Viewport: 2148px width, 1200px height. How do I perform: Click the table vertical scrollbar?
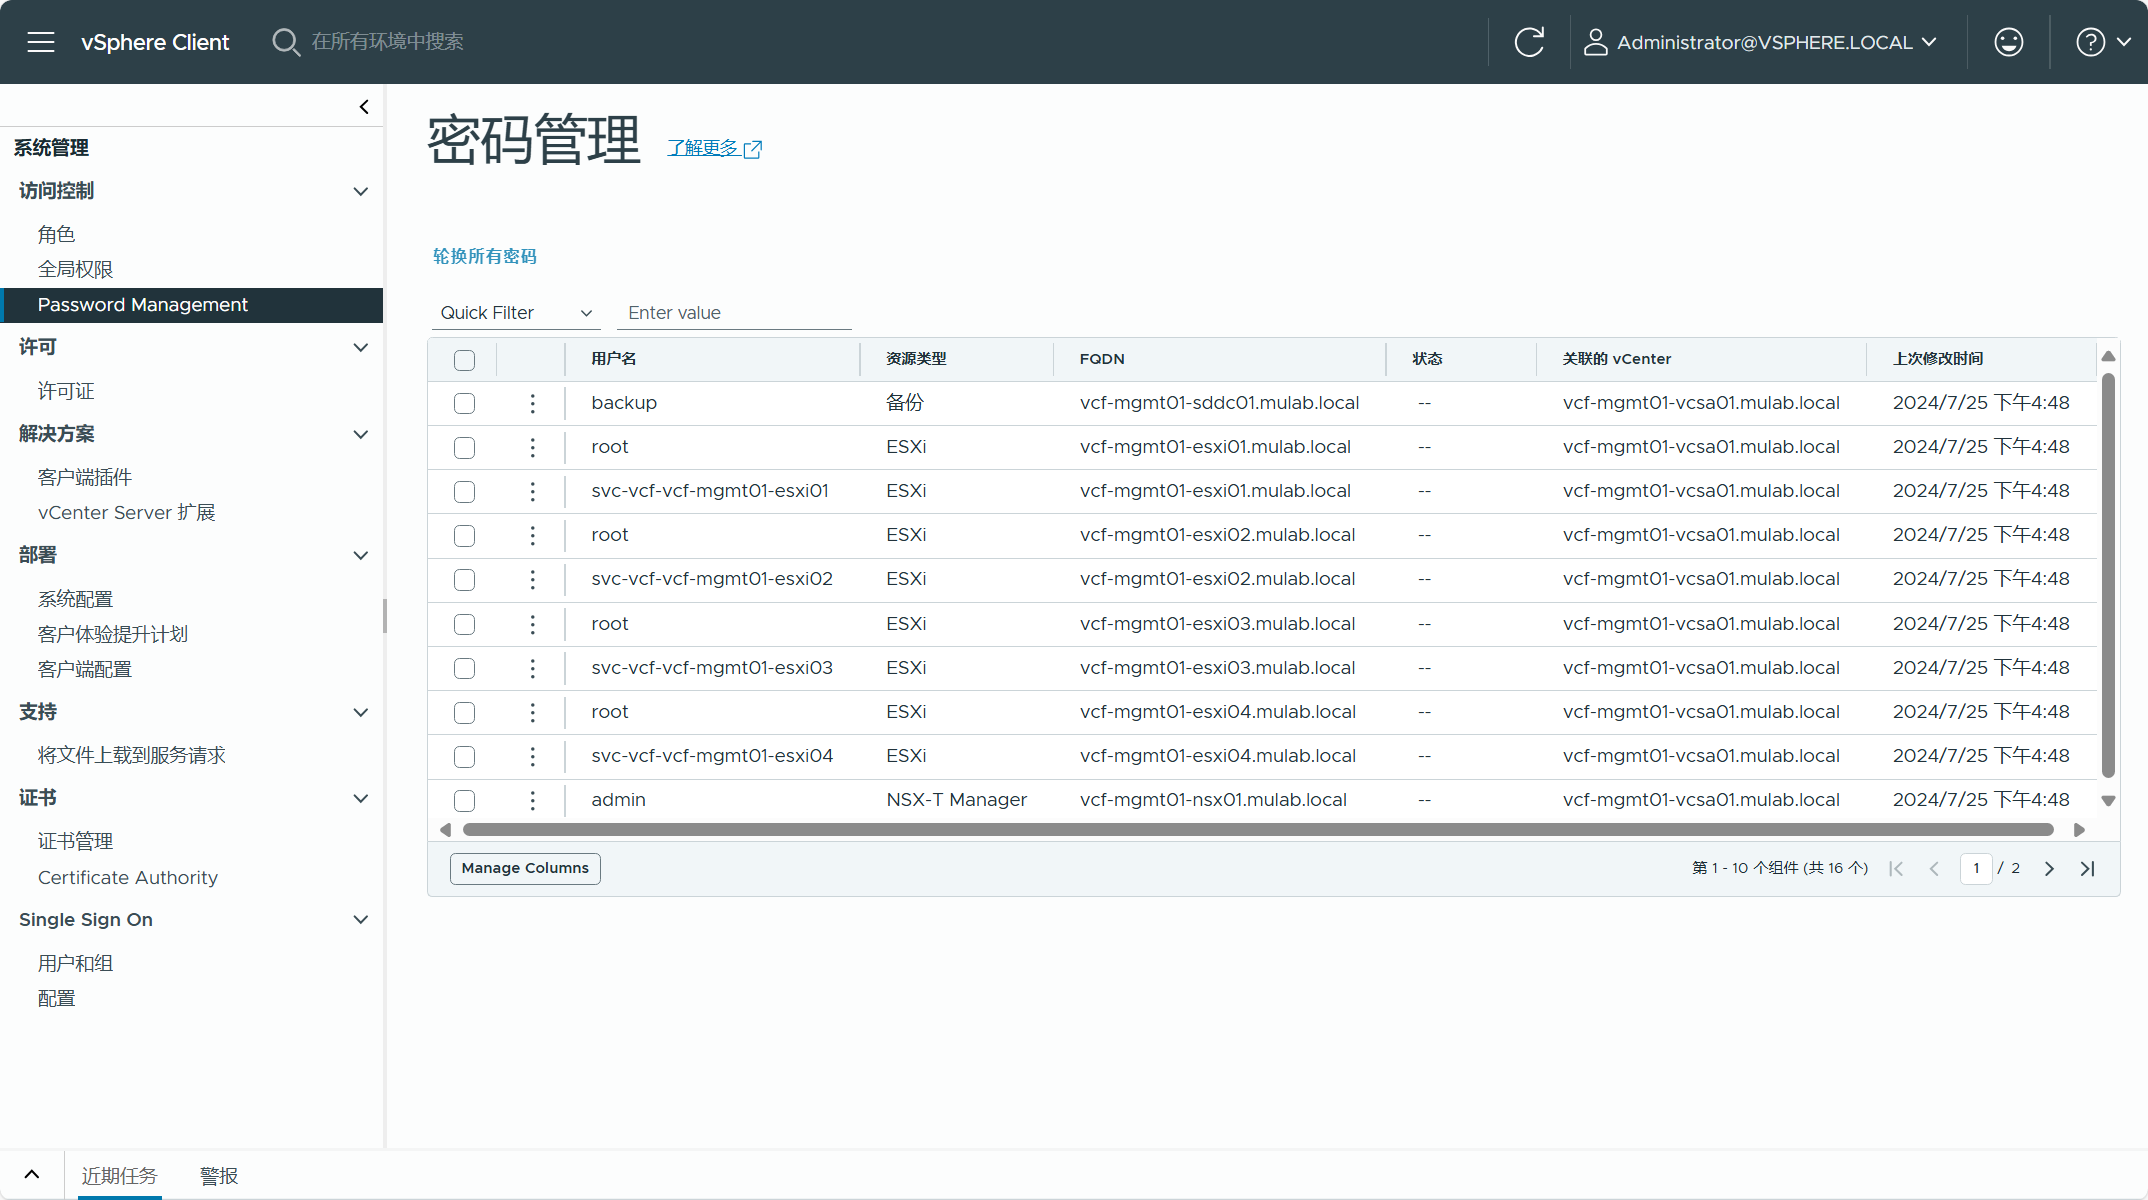(2108, 575)
